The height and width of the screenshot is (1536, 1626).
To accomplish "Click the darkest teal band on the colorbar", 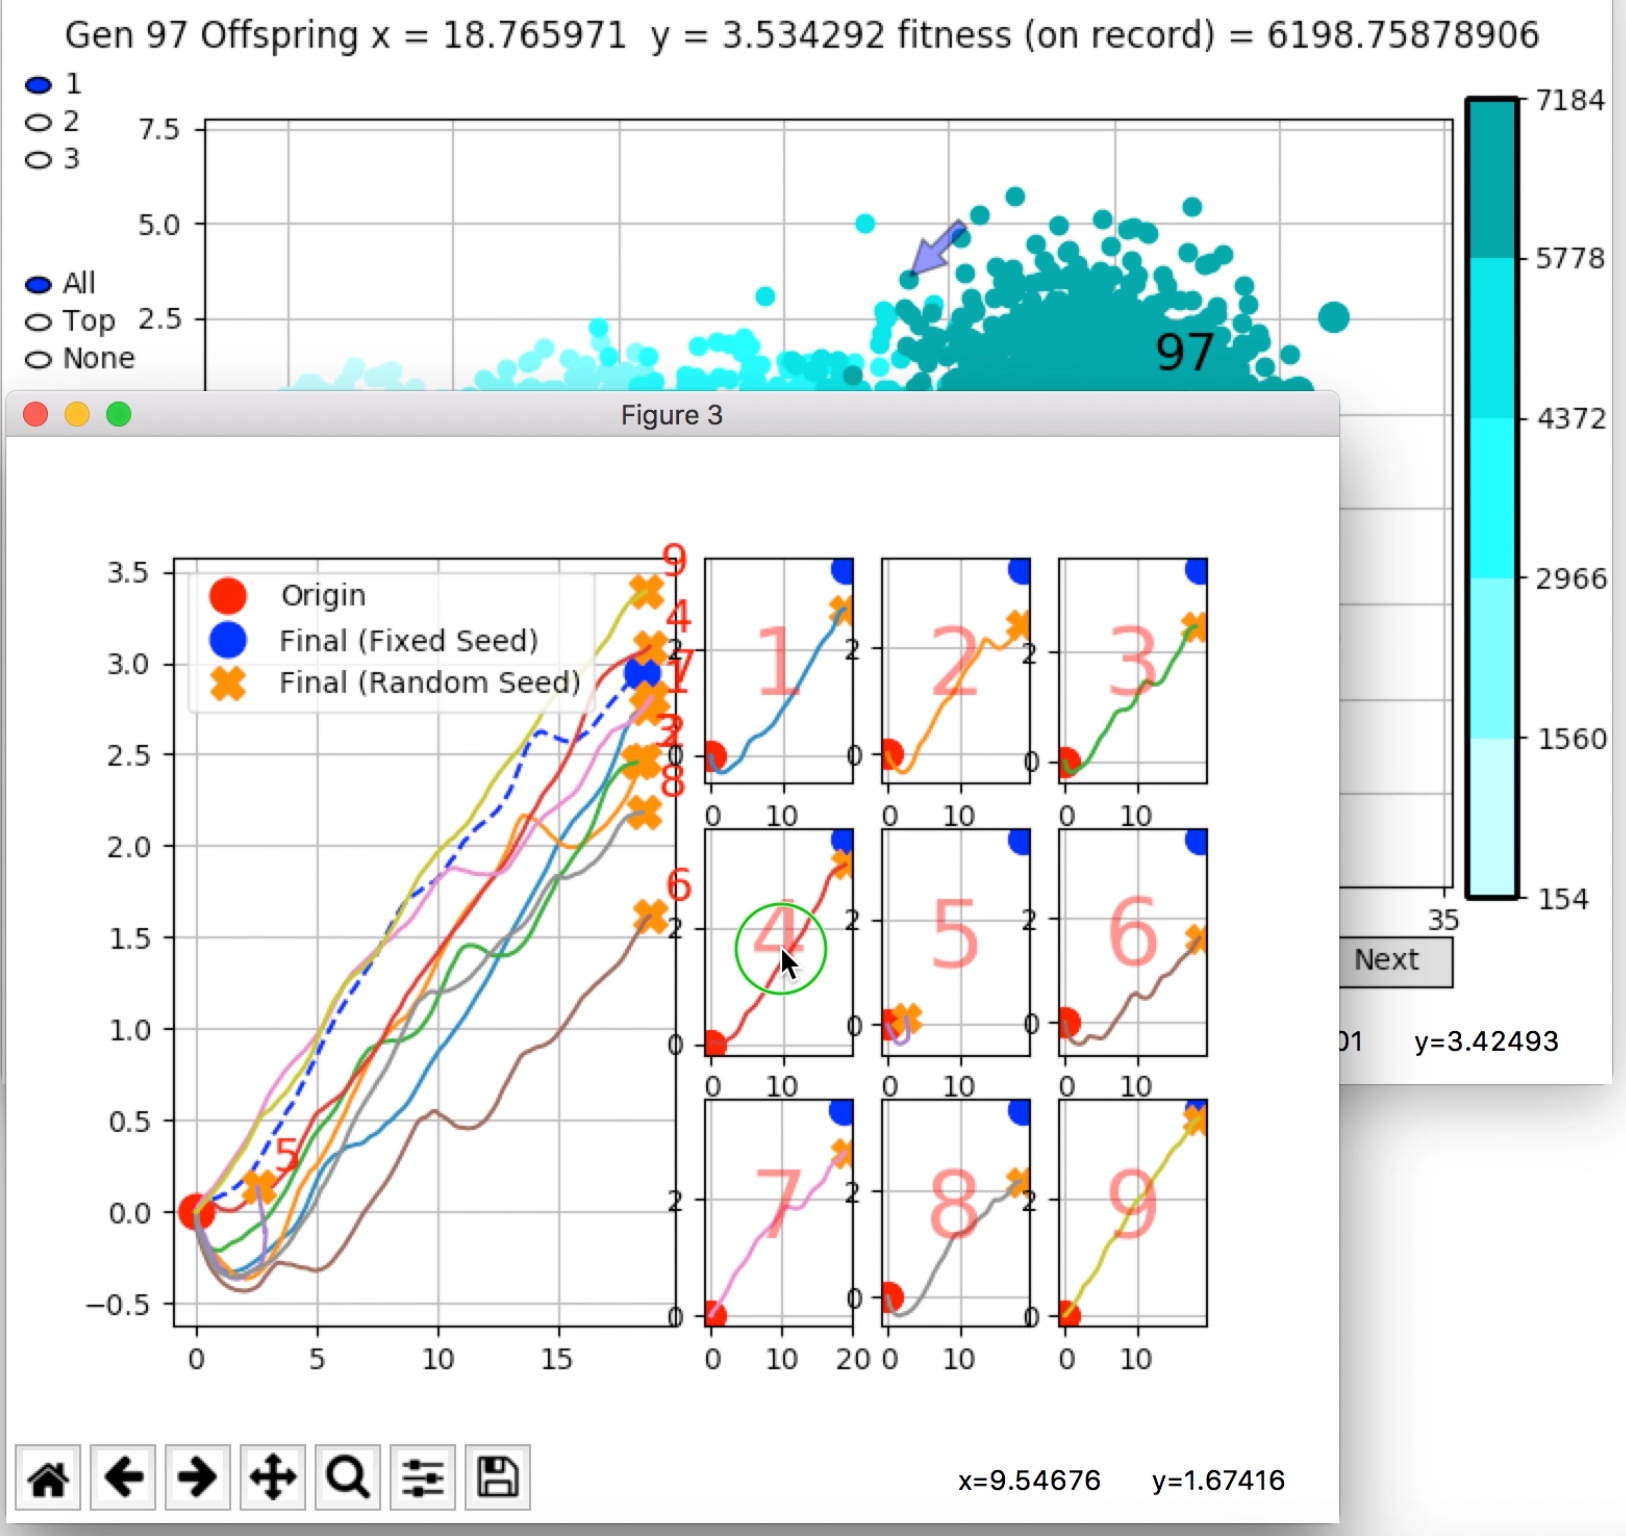I will (1492, 178).
